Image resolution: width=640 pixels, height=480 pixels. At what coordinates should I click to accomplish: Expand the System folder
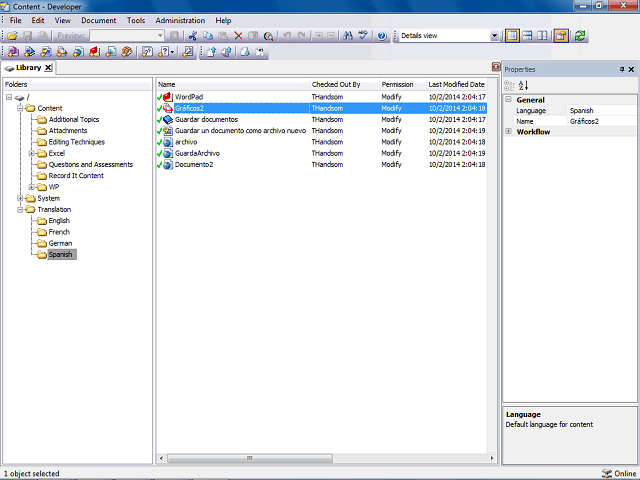[x=20, y=198]
